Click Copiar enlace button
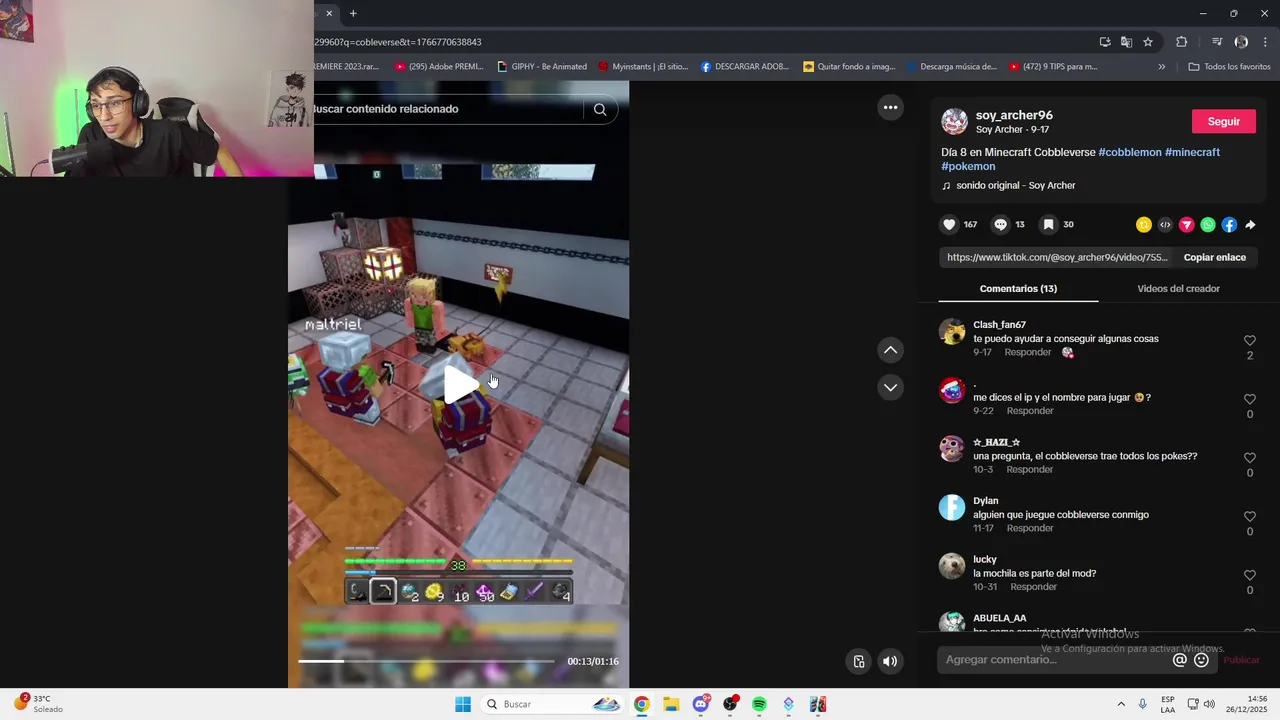1280x720 pixels. point(1215,258)
